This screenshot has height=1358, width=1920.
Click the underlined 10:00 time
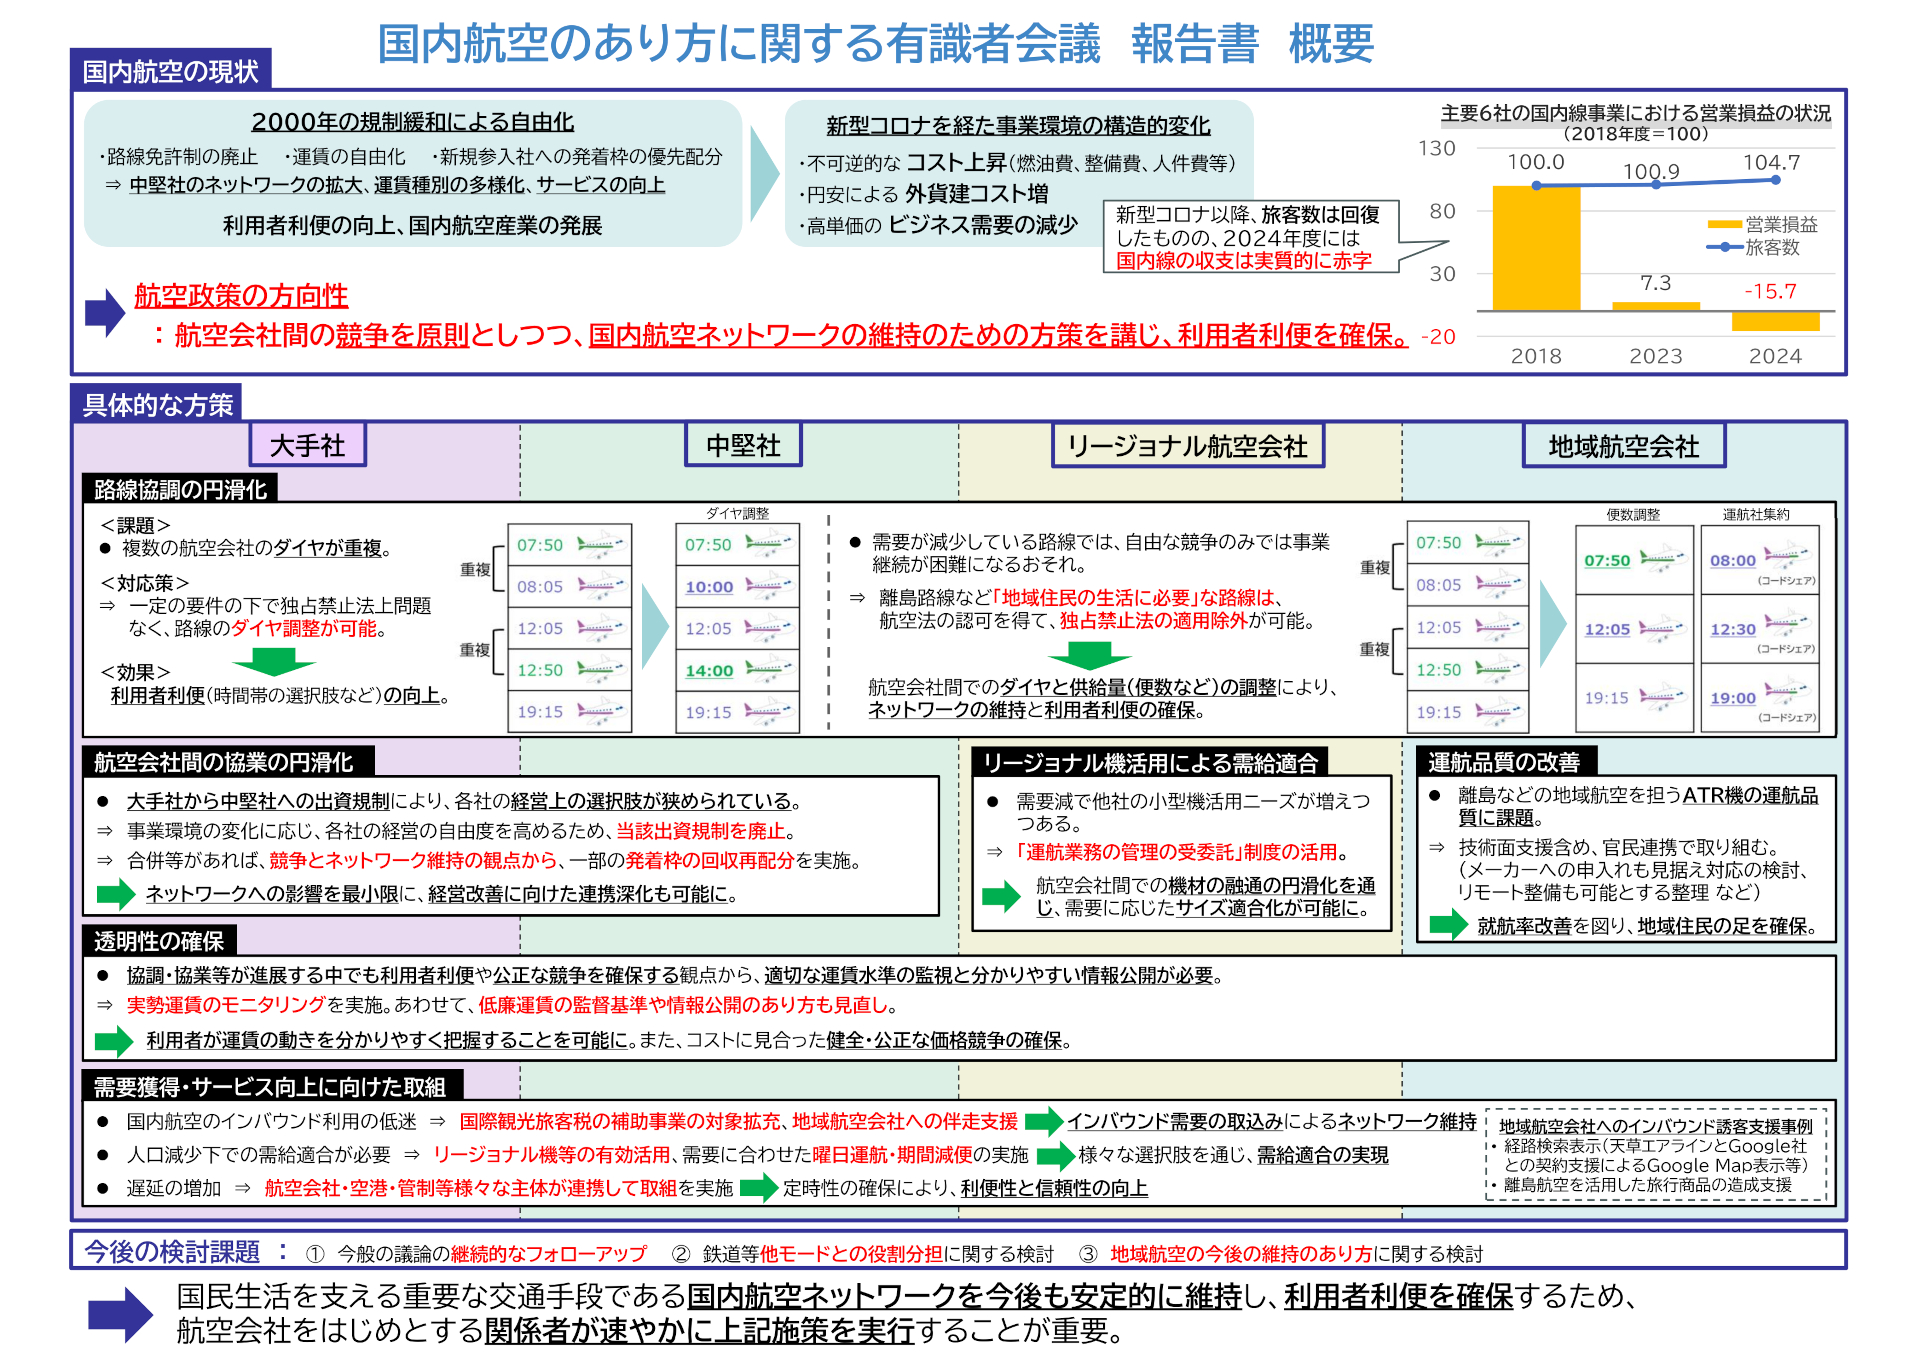click(x=709, y=587)
